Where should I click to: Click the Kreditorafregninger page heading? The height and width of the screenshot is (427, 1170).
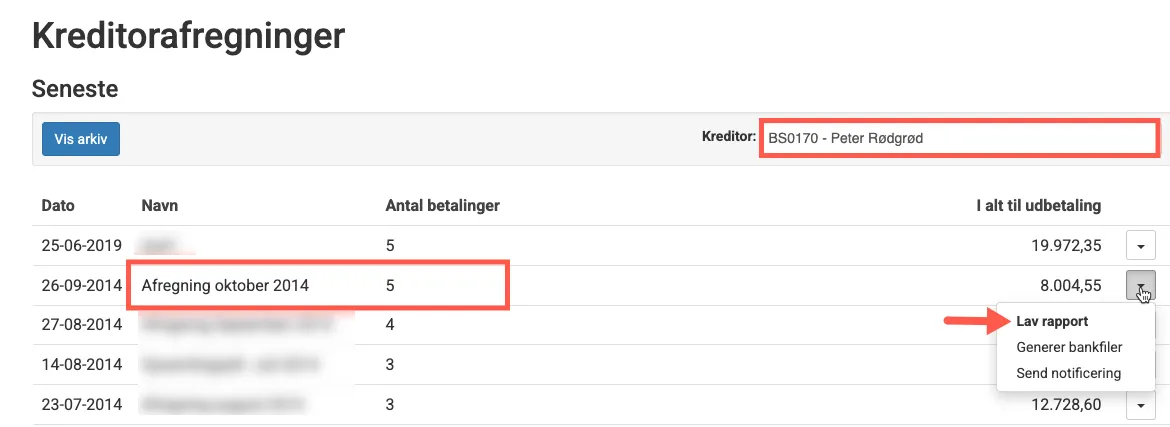click(188, 36)
